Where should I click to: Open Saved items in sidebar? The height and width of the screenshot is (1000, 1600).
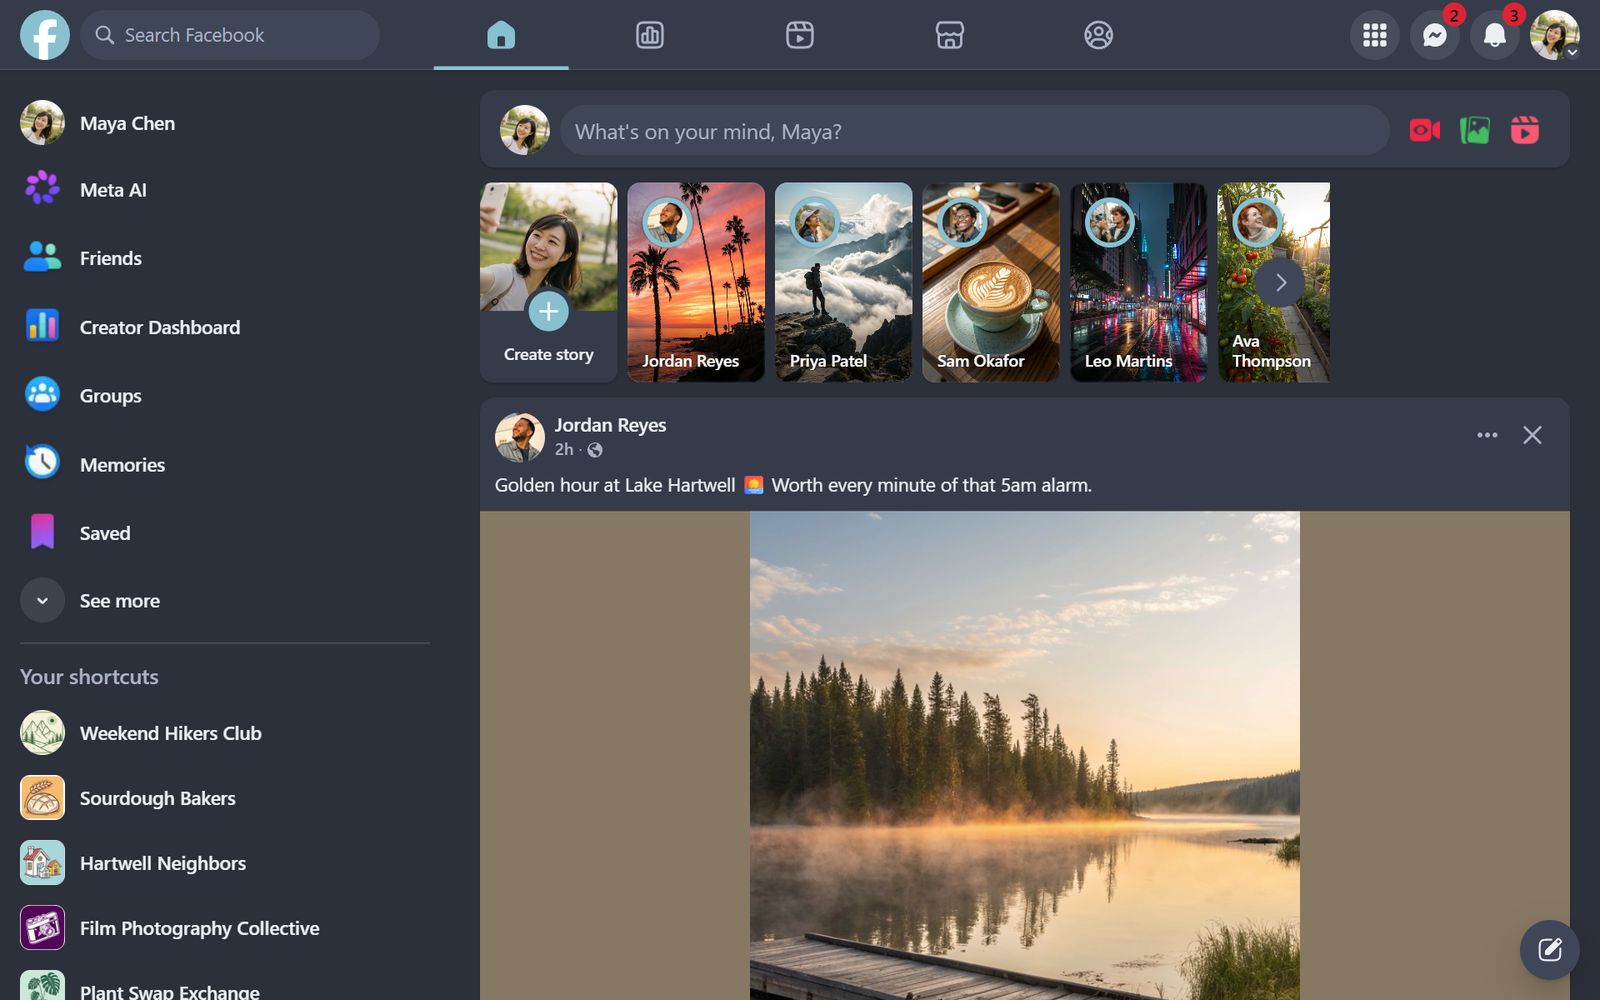pos(225,533)
